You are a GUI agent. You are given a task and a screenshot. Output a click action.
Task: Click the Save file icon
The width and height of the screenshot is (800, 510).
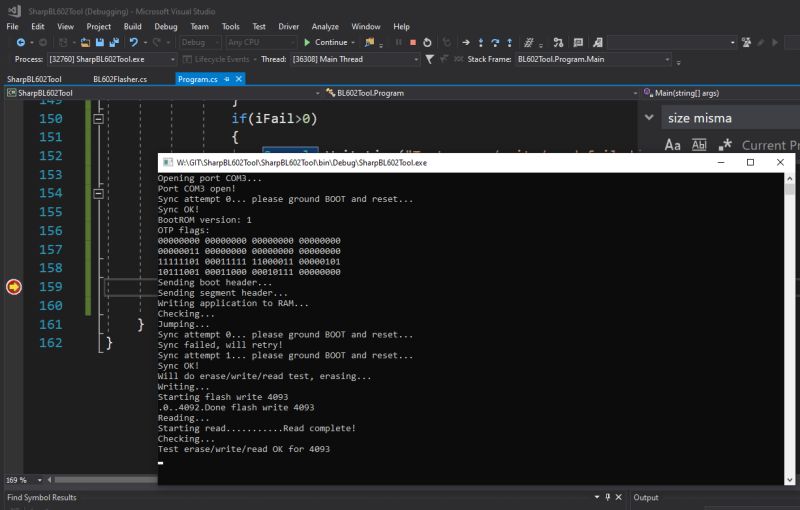pyautogui.click(x=100, y=42)
